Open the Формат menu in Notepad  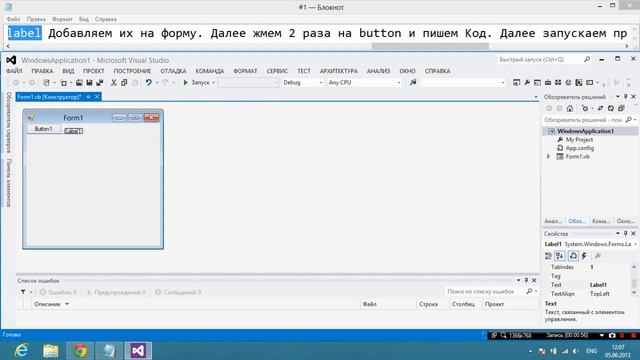coord(62,19)
